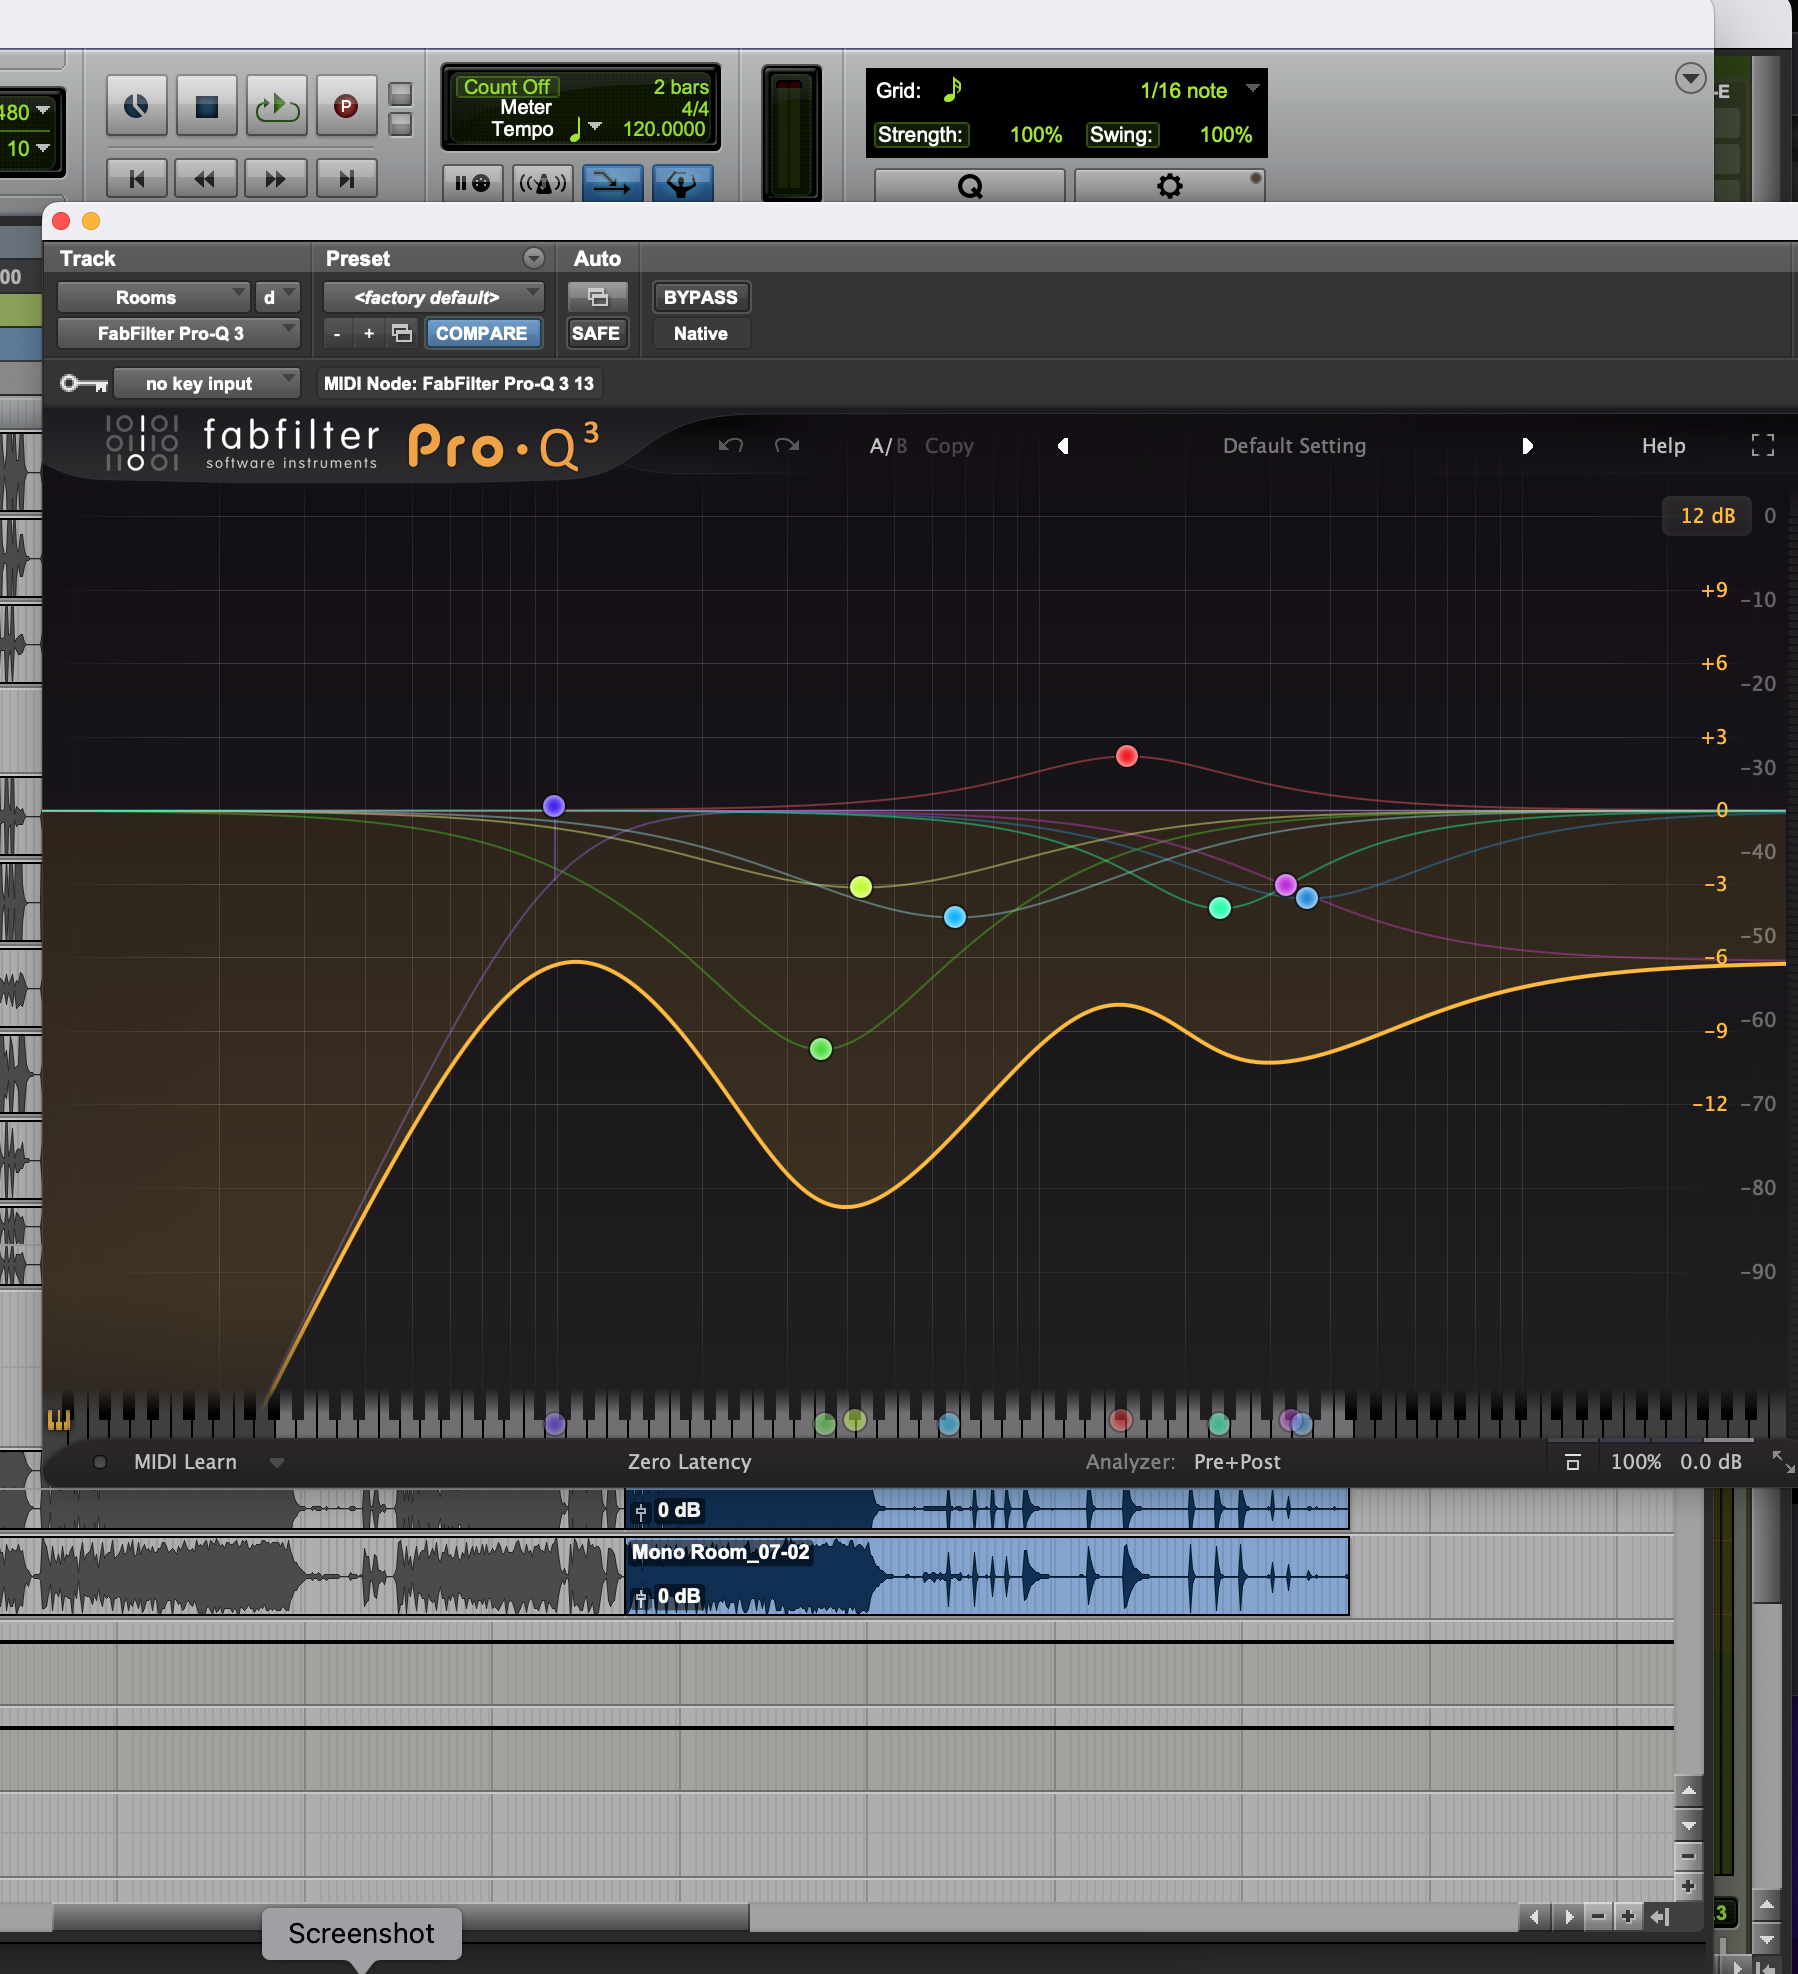Click the Go to End transport button
Screen dimensions: 1798x1974
346,179
